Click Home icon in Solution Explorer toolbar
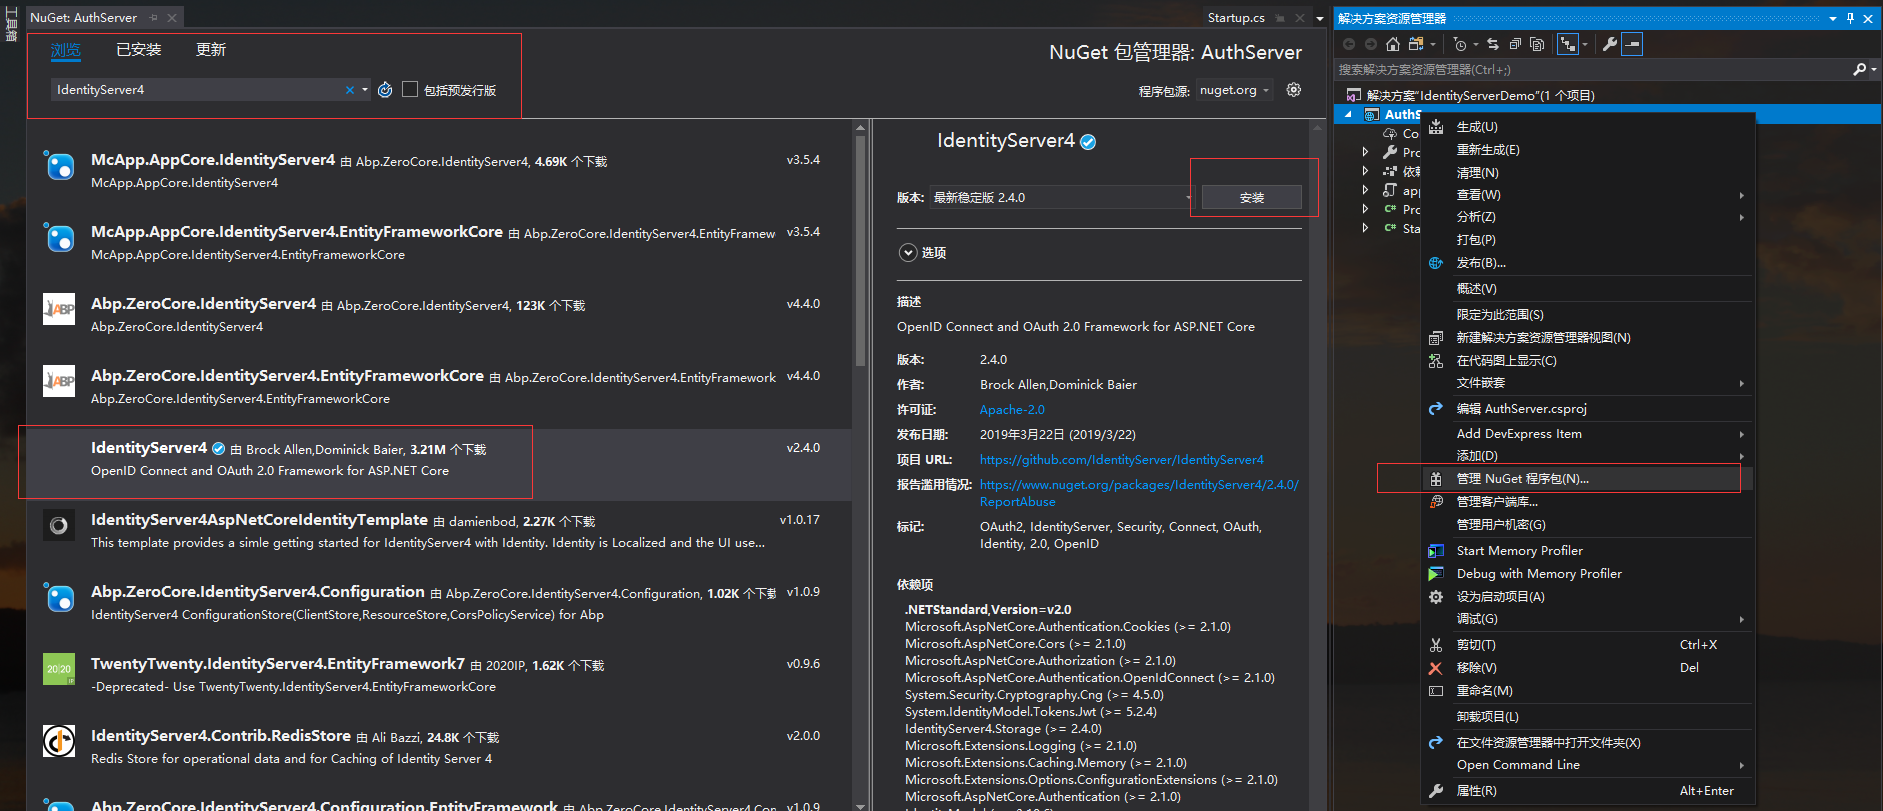The width and height of the screenshot is (1883, 811). tap(1392, 44)
